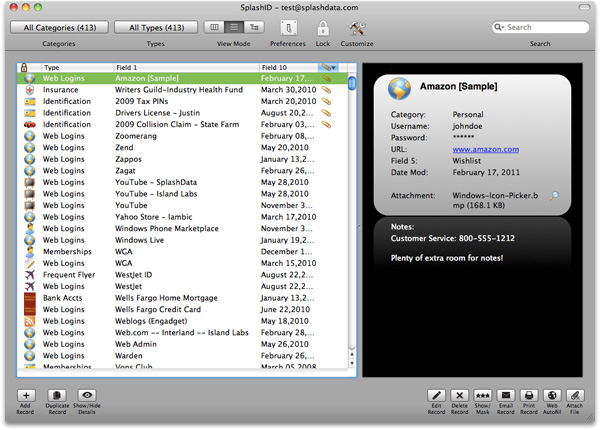
Task: Switch to the tree view mode icon
Action: pos(254,27)
